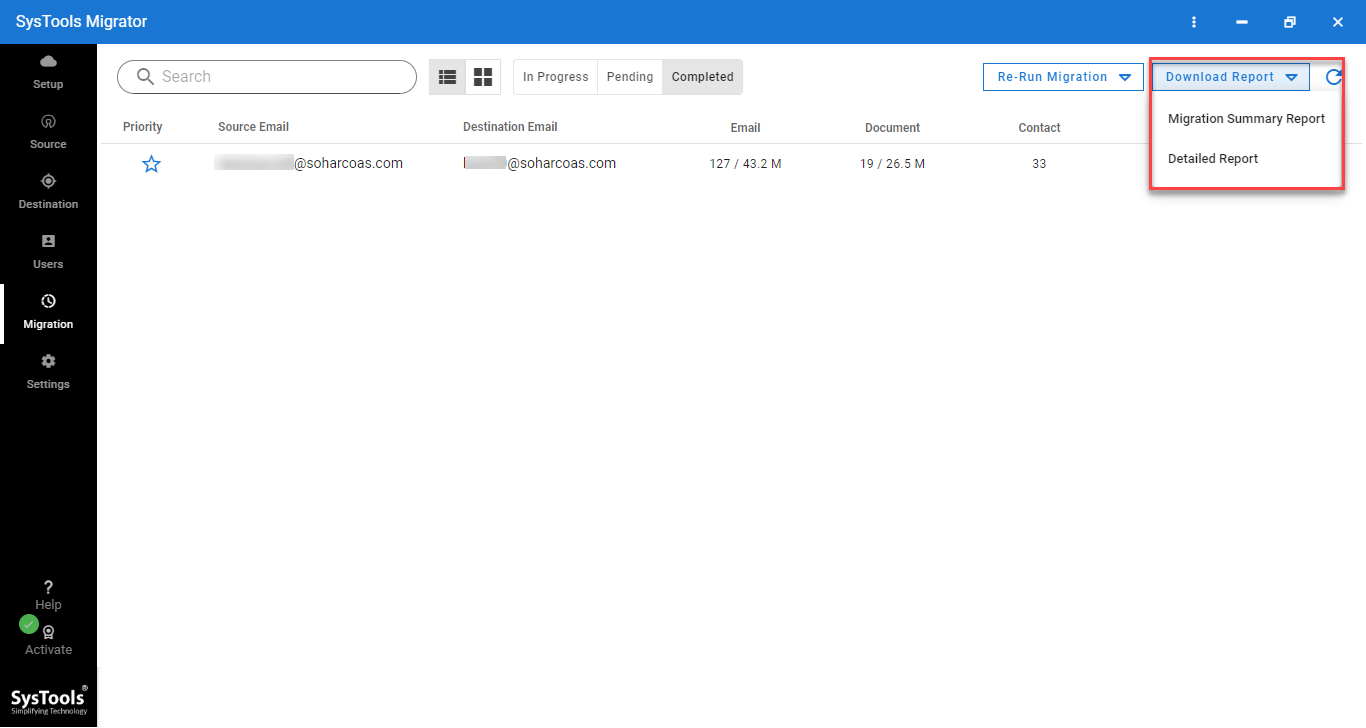The height and width of the screenshot is (728, 1366).
Task: Sort by the Source Email column header
Action: click(x=253, y=127)
